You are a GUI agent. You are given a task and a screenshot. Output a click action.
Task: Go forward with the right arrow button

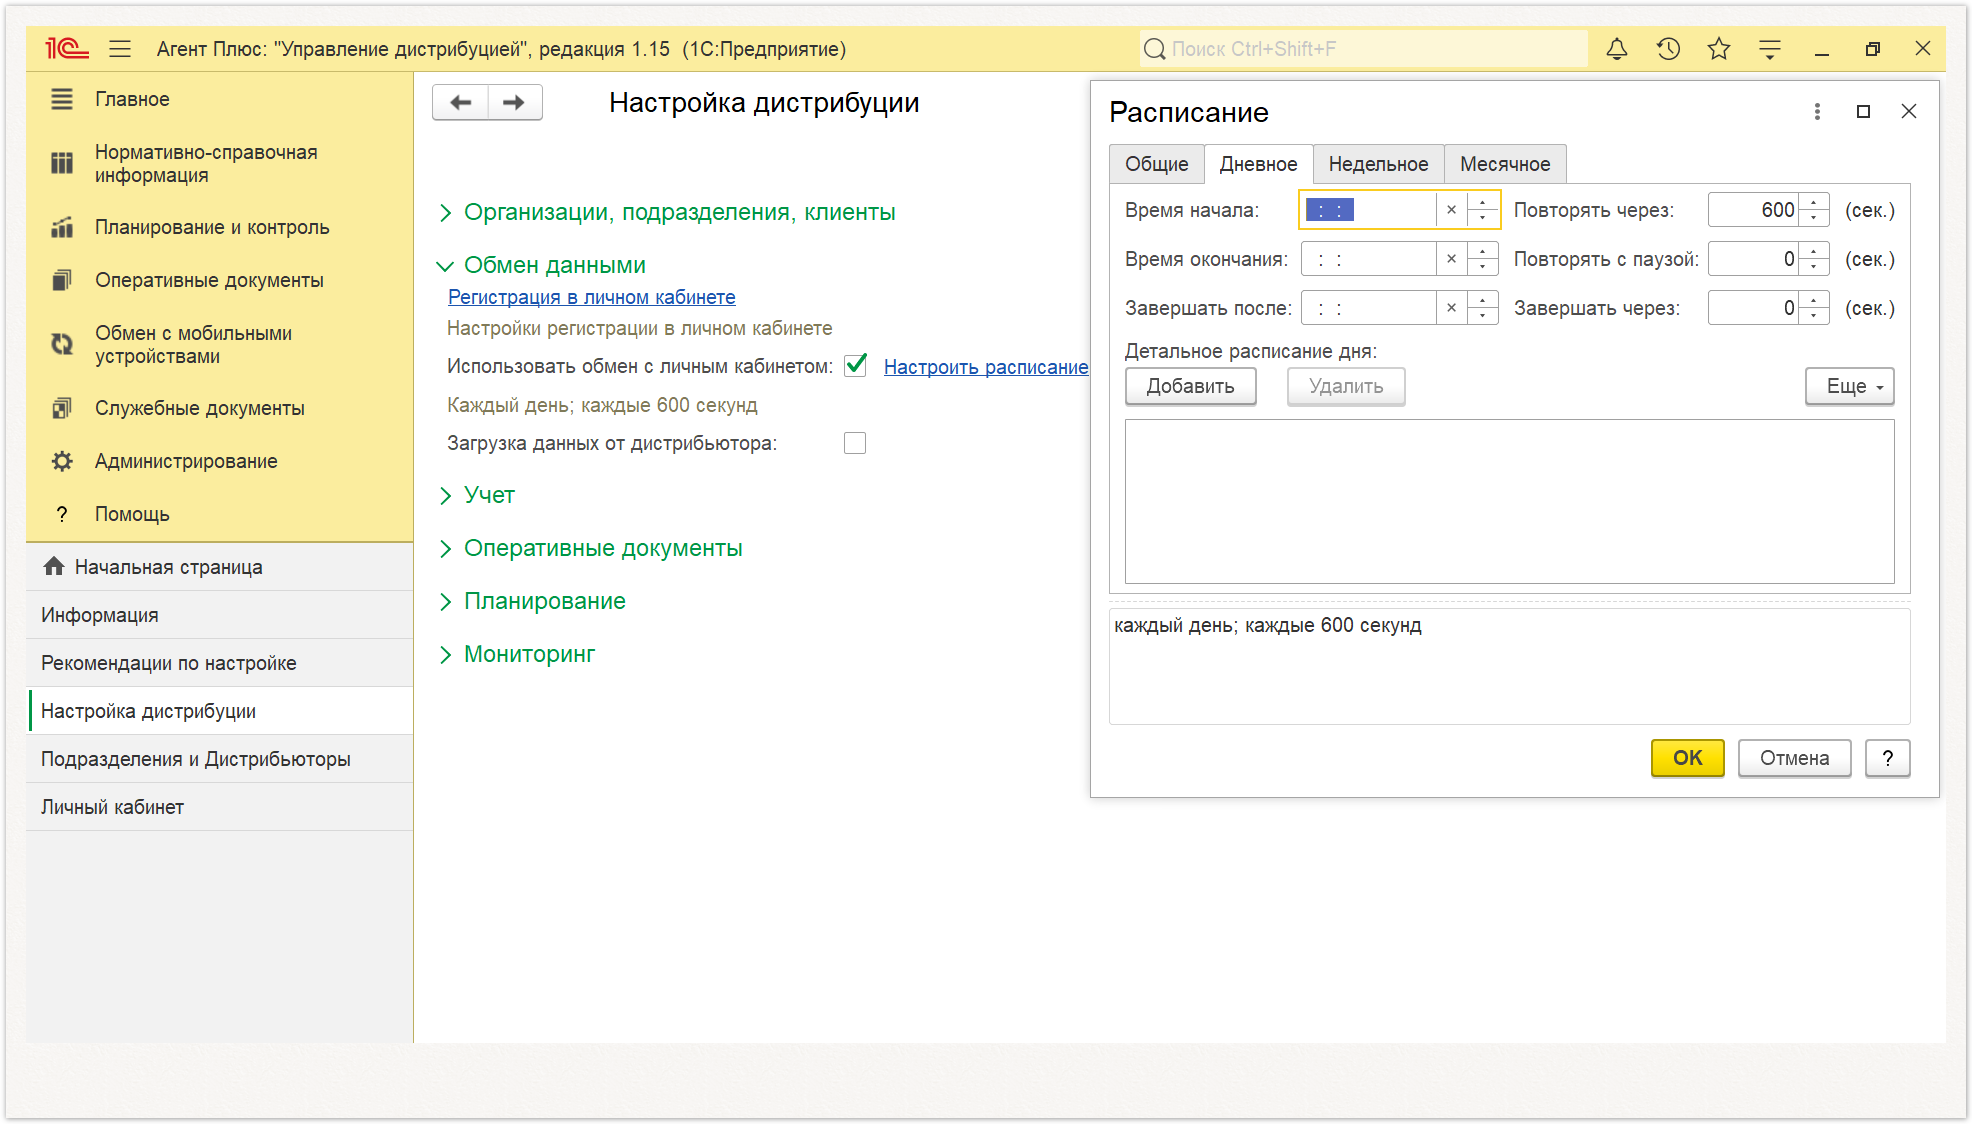[x=515, y=102]
